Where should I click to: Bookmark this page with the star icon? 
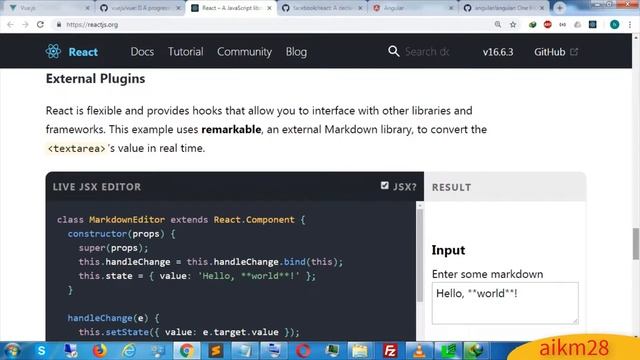pos(513,24)
